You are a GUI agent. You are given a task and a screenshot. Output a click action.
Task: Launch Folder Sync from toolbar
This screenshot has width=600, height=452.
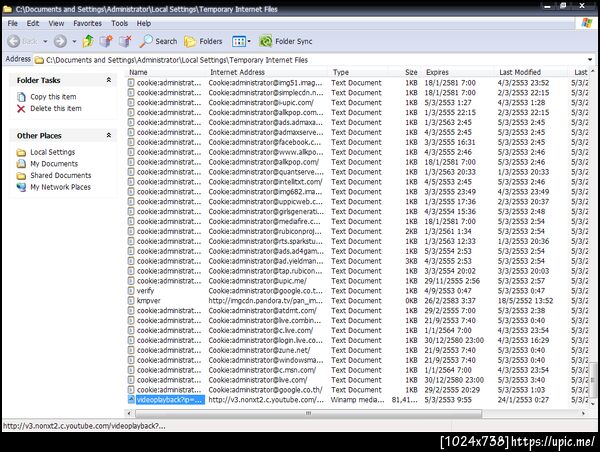click(285, 41)
